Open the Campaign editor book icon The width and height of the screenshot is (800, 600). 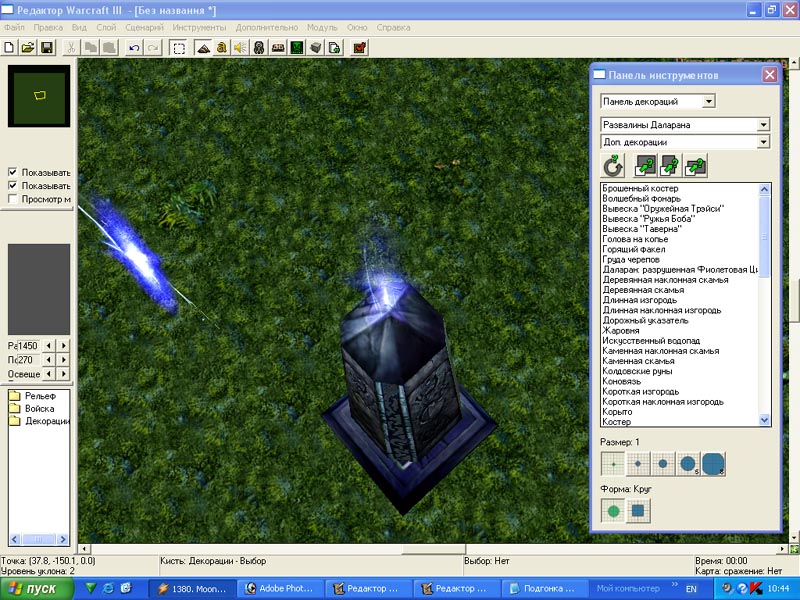click(x=278, y=48)
